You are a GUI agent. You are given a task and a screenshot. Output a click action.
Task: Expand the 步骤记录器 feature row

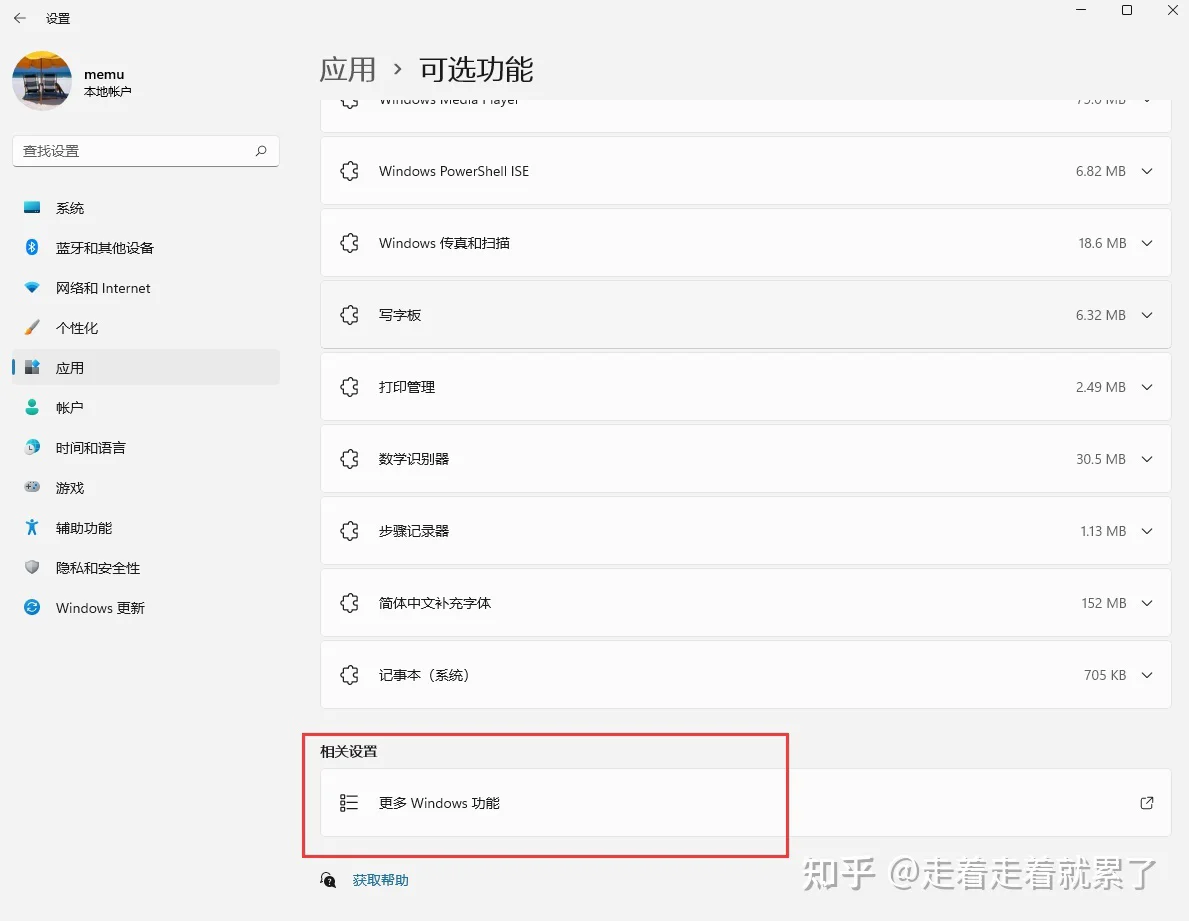pyautogui.click(x=1147, y=531)
